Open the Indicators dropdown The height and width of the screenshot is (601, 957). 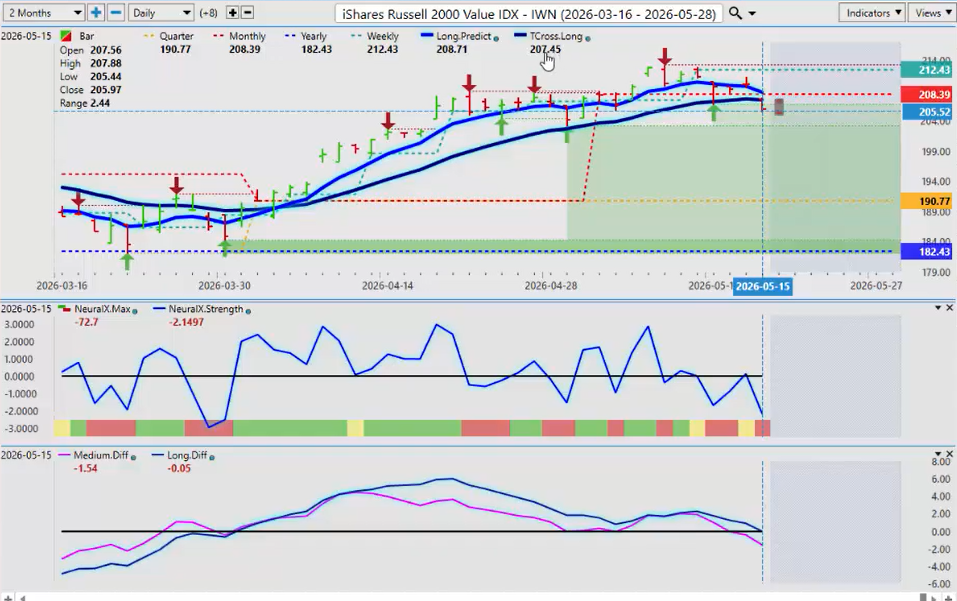pos(874,13)
